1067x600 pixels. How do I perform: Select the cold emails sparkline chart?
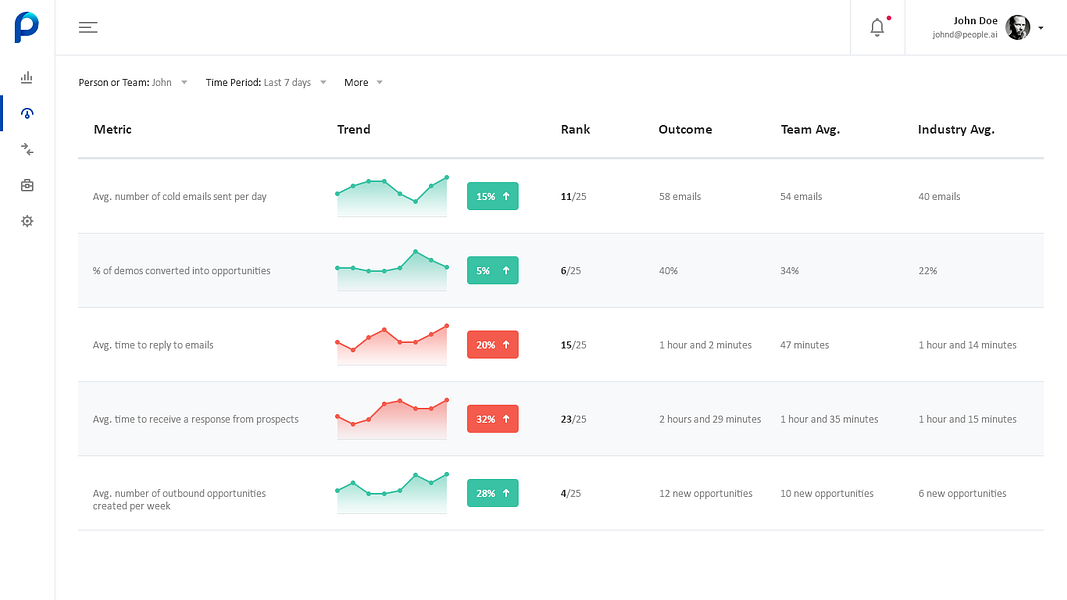pyautogui.click(x=392, y=196)
